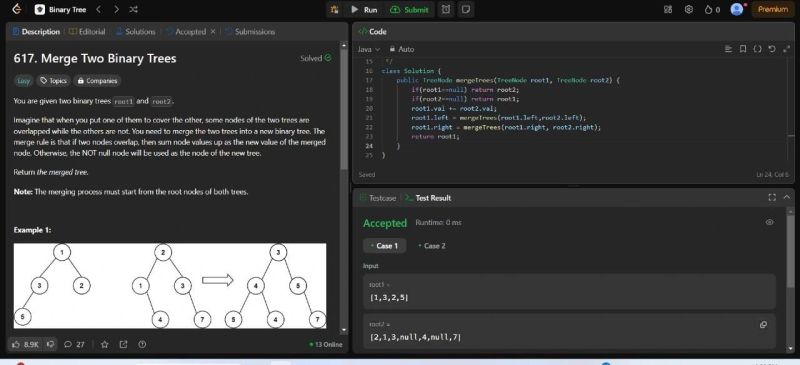Collapse the Test Result panel chevron
This screenshot has width=800, height=365.
(786, 198)
